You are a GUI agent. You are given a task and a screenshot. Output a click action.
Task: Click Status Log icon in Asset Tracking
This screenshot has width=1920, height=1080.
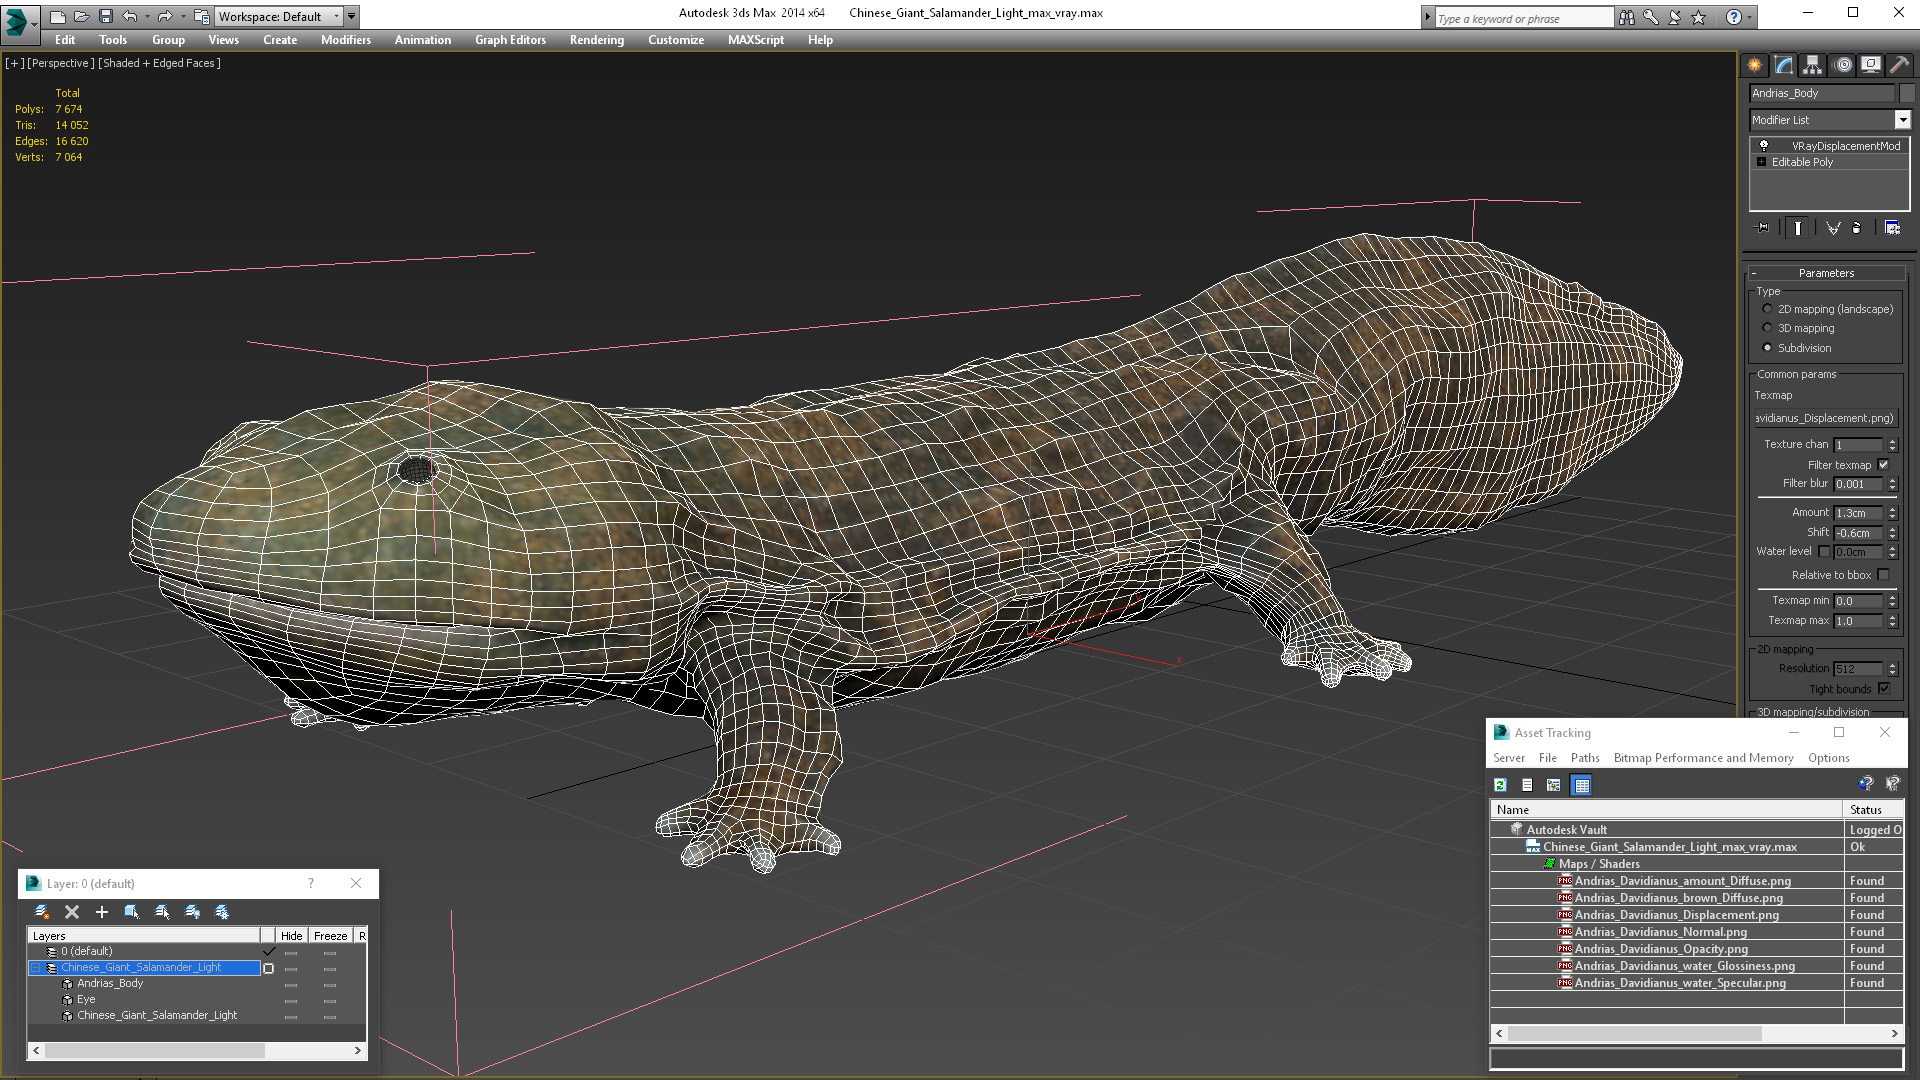coord(1527,785)
